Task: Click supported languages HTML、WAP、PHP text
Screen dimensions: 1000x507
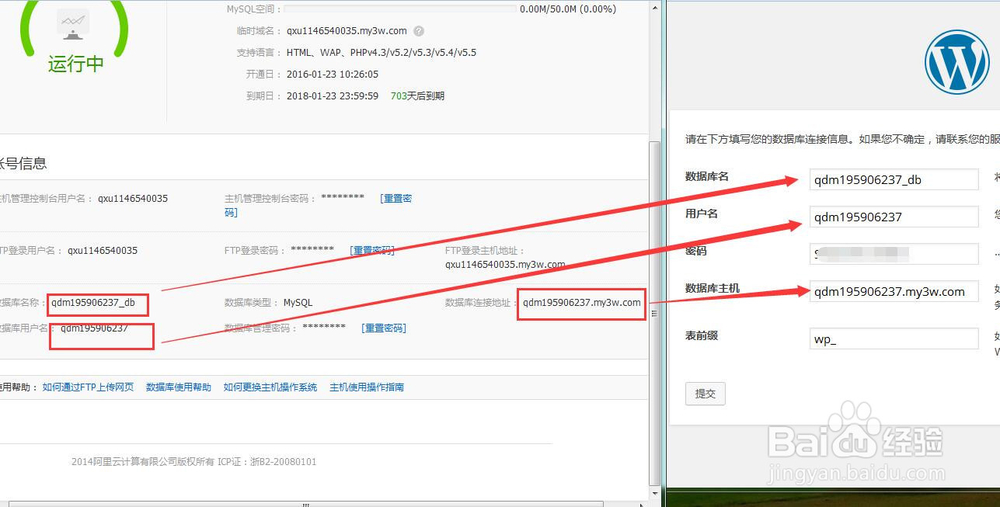Action: (381, 52)
